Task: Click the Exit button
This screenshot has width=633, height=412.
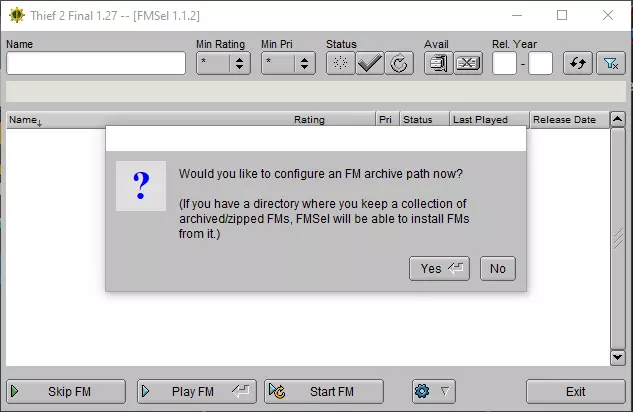Action: tap(576, 391)
